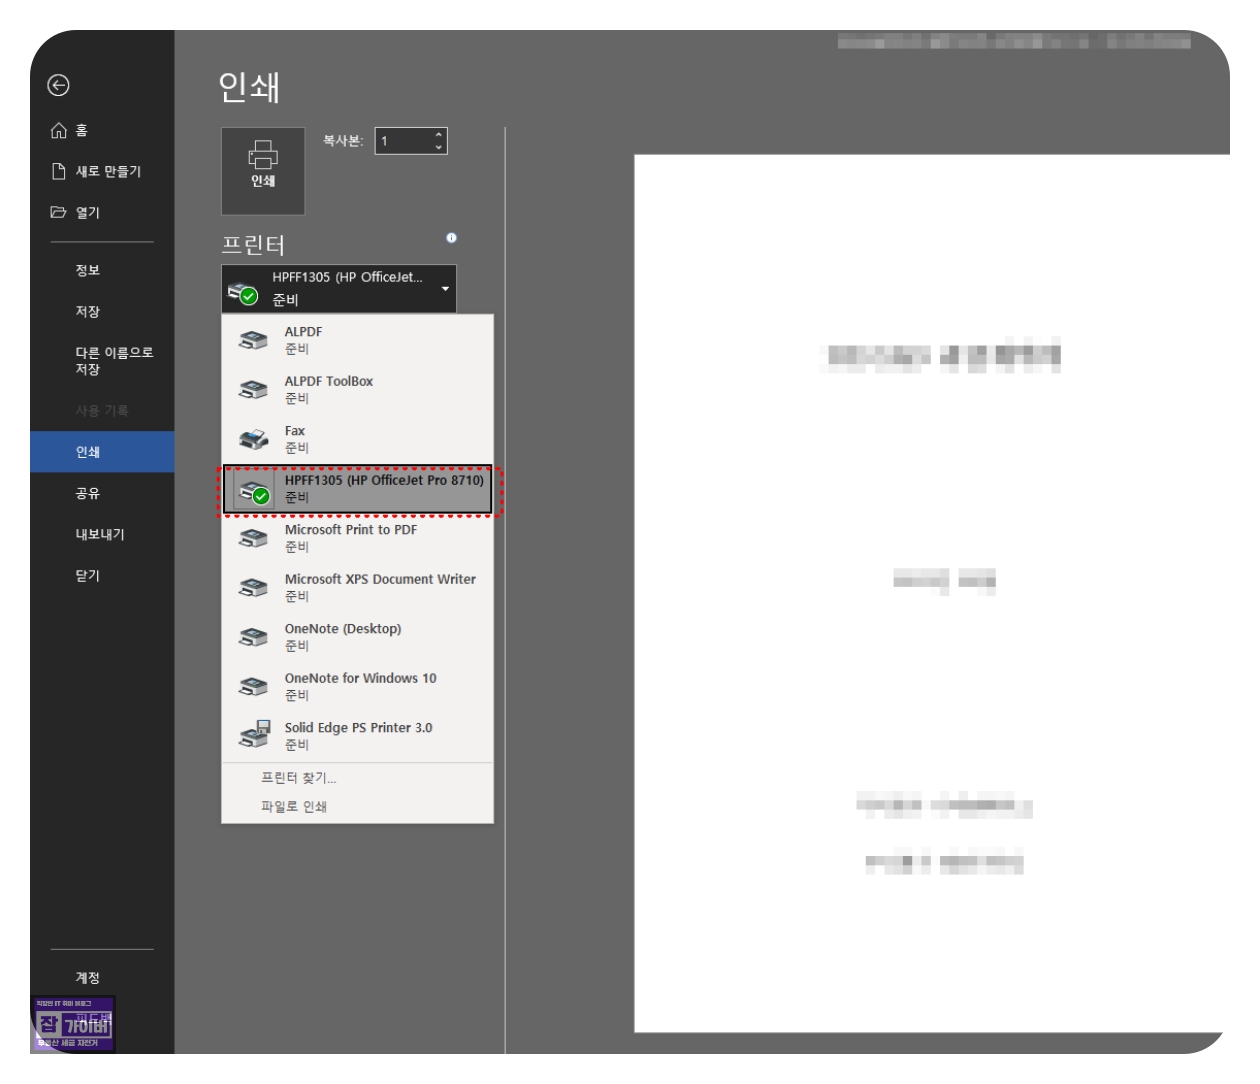Select ALPDF ToolBox printer name

pos(329,382)
